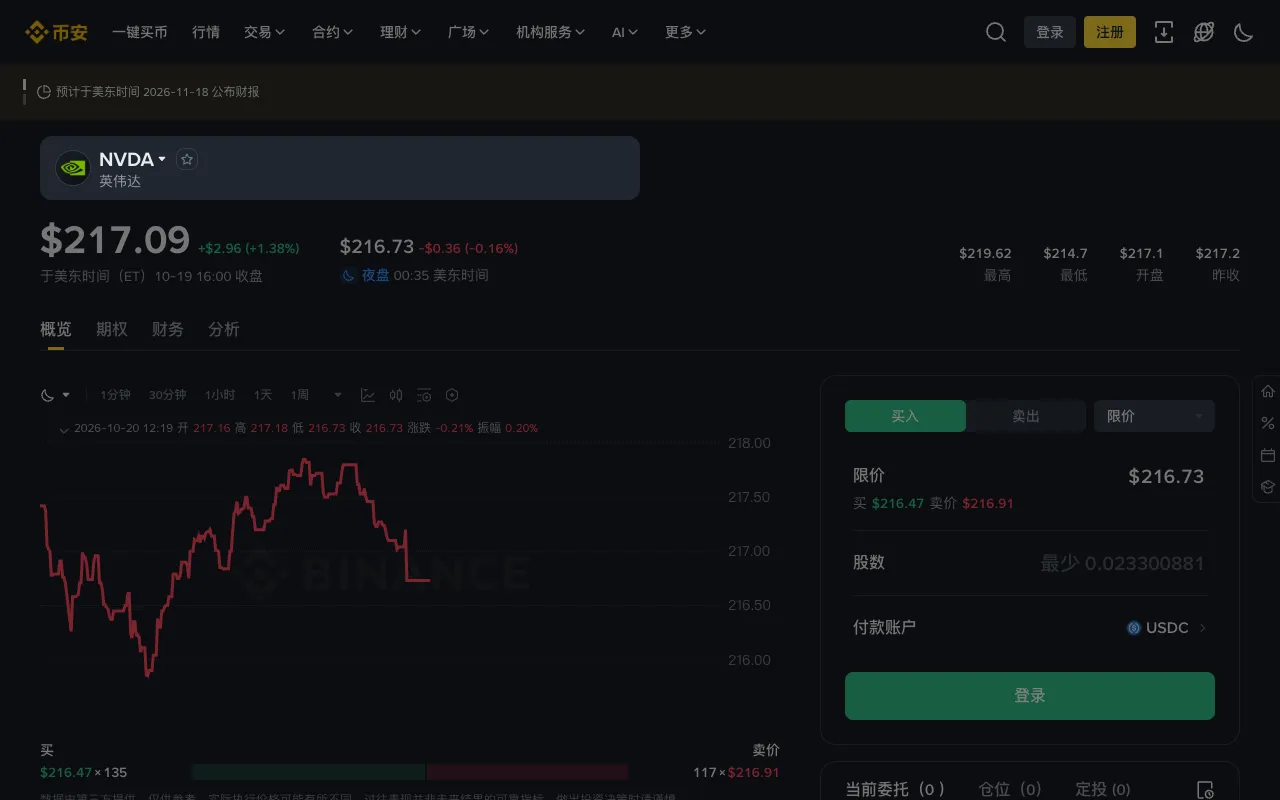Switch to the 分析 tab

(x=224, y=329)
